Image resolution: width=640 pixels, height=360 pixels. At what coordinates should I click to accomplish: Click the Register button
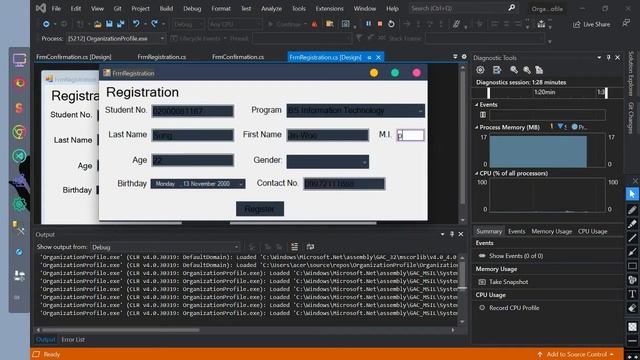260,209
